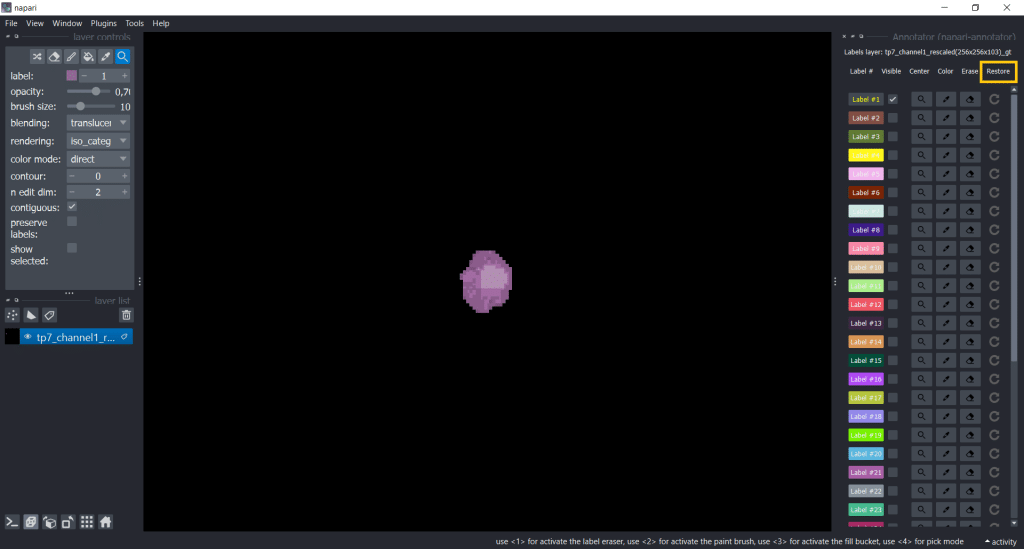This screenshot has height=549, width=1024.
Task: Toggle grid mode
Action: (87, 521)
